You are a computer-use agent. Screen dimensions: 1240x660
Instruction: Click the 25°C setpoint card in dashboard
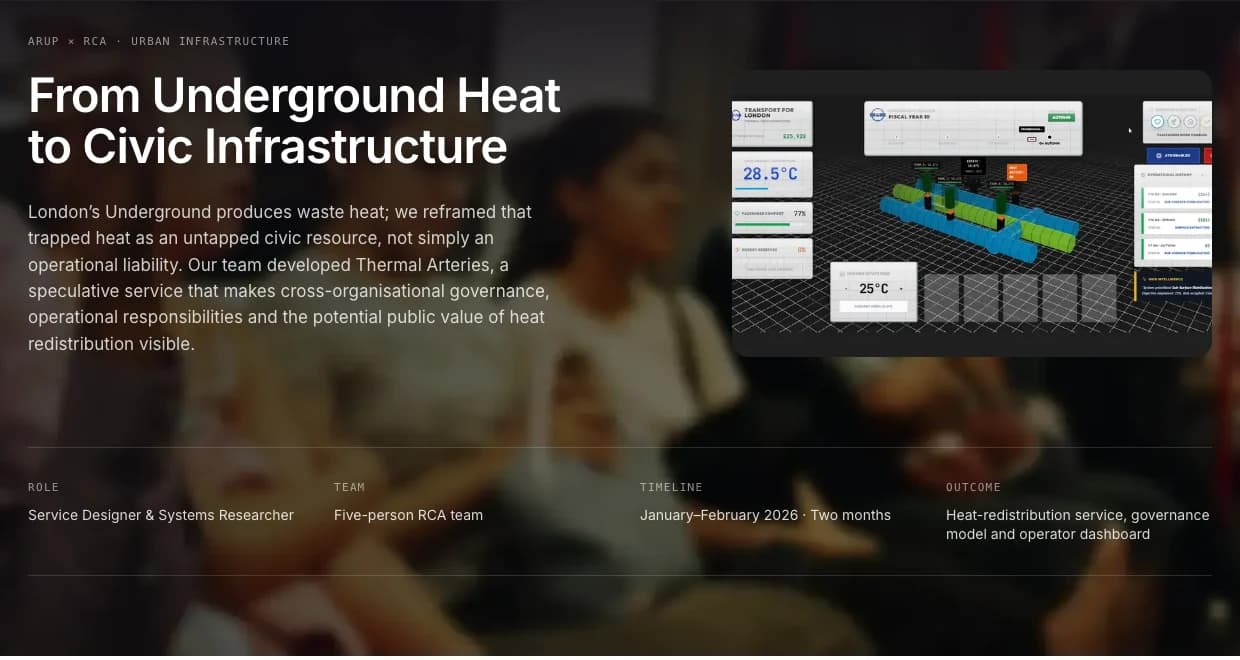click(x=873, y=292)
